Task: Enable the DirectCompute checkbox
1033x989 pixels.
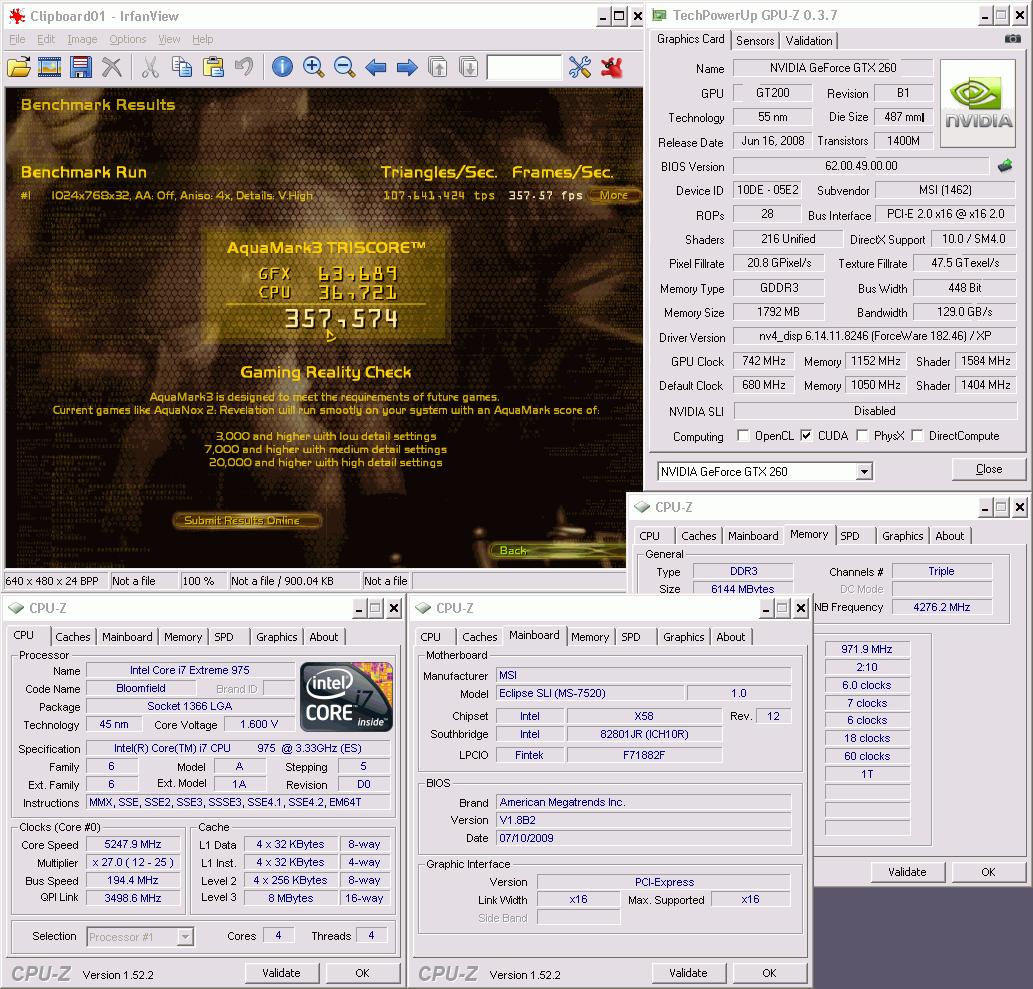Action: pos(916,436)
